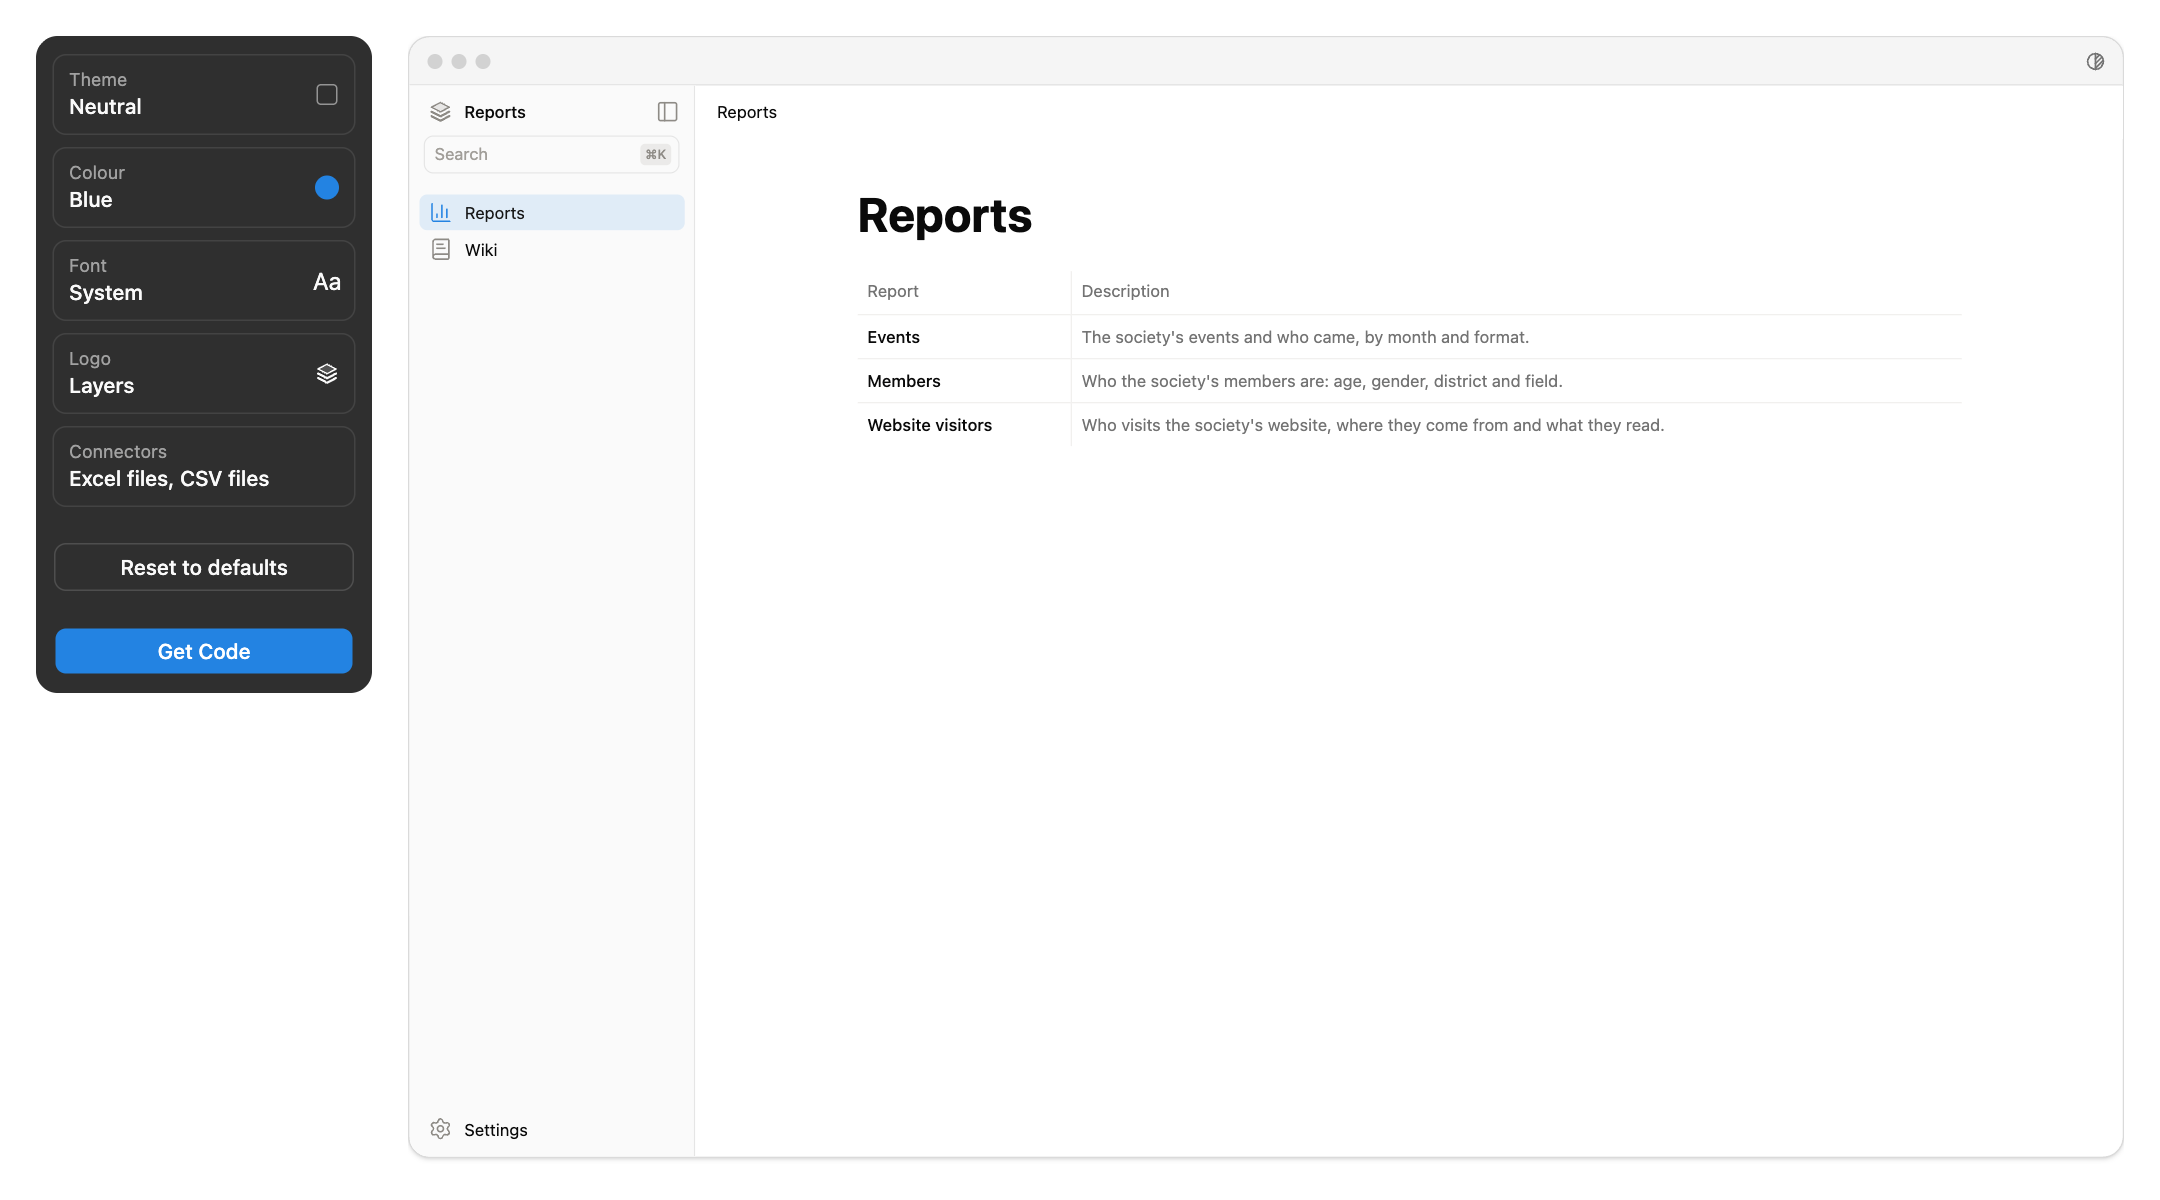
Task: Switch appearance with the contrast icon
Action: point(2095,61)
